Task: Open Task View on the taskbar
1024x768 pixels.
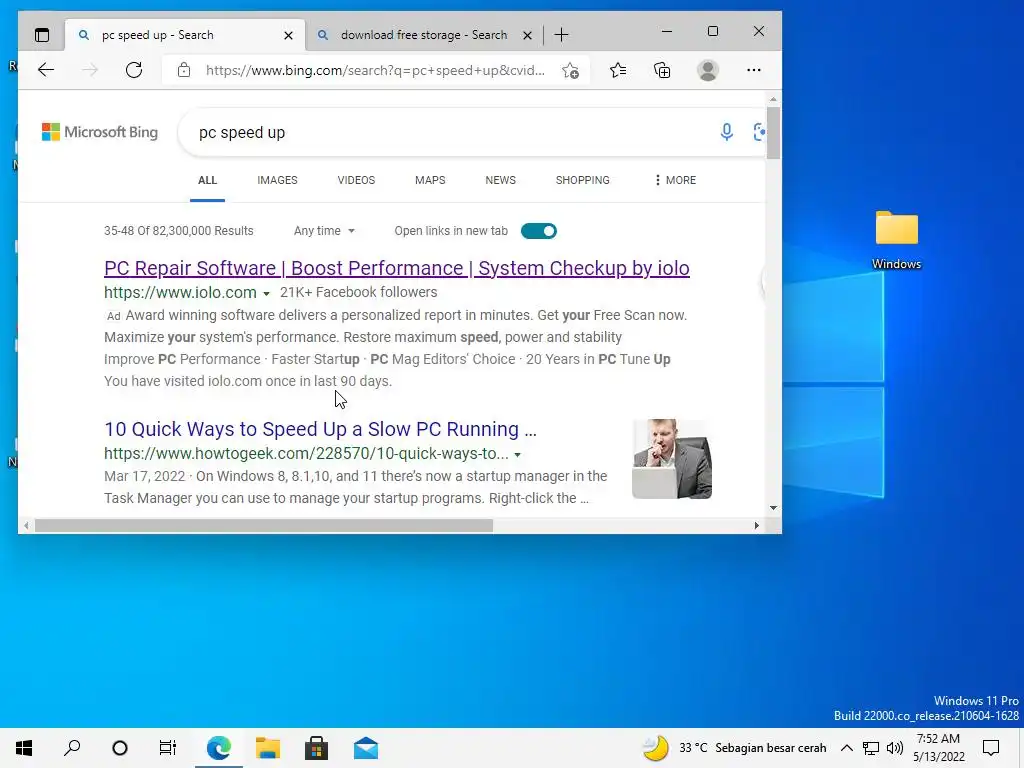Action: pos(168,748)
